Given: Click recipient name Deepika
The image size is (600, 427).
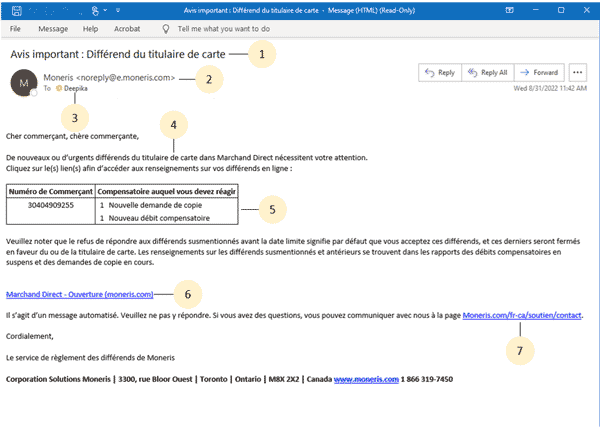Looking at the screenshot, I should pos(76,88).
